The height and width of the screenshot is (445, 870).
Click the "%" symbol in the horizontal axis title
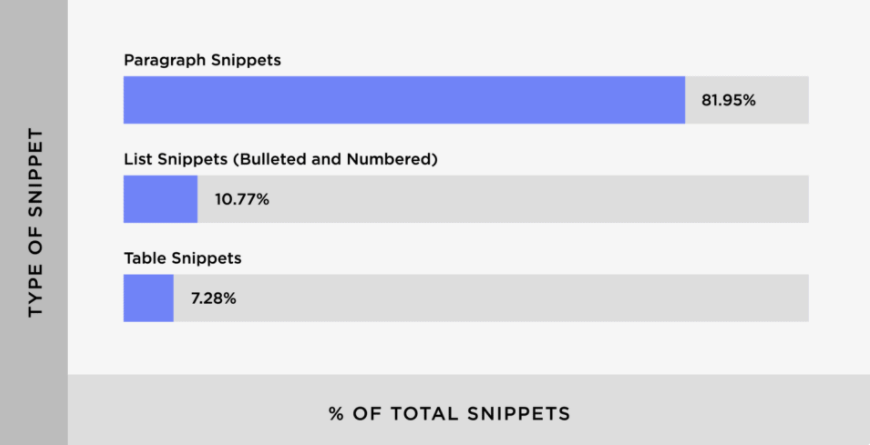click(x=336, y=412)
